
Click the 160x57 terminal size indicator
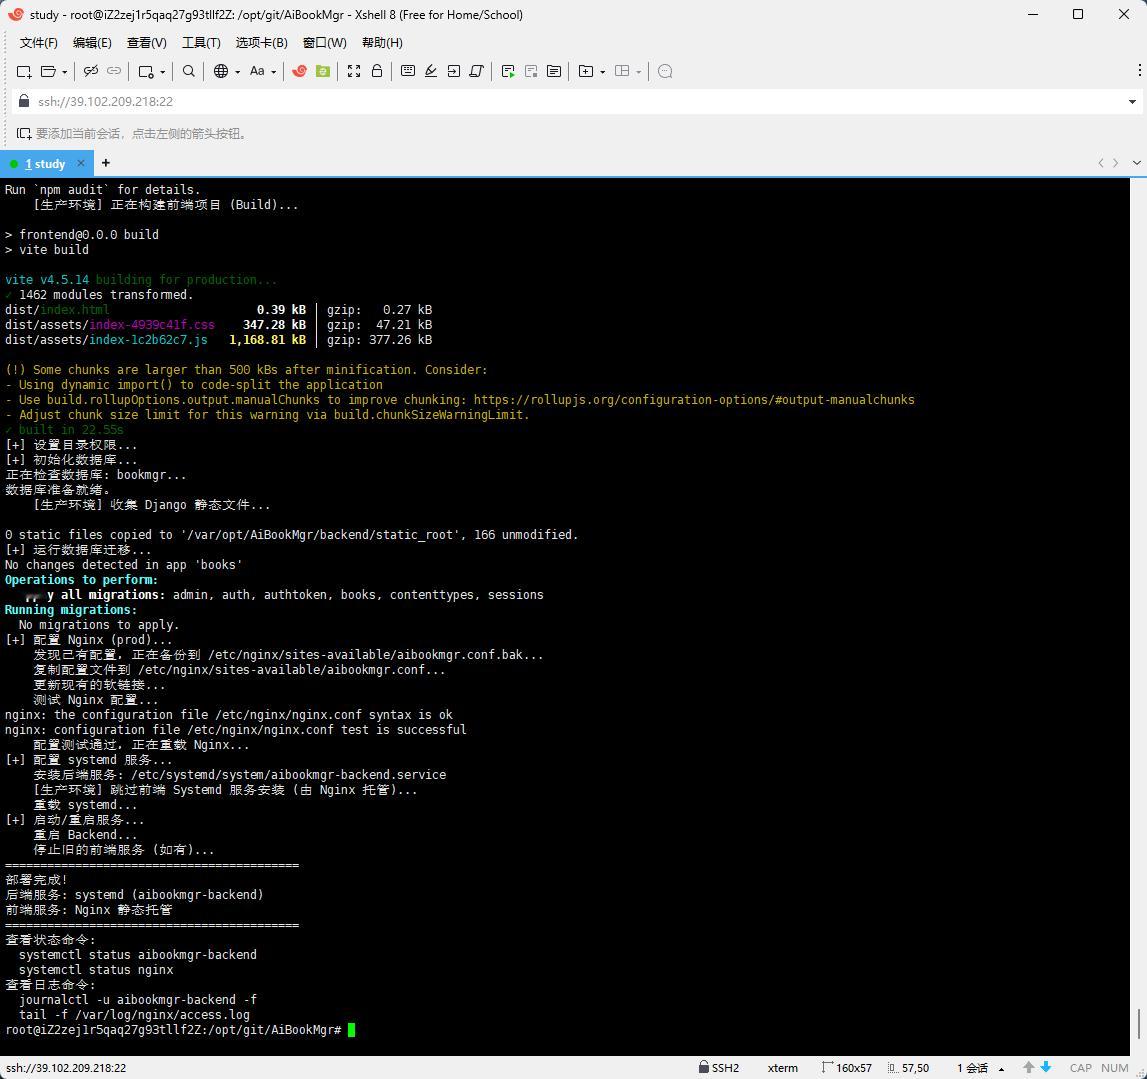tap(847, 1068)
